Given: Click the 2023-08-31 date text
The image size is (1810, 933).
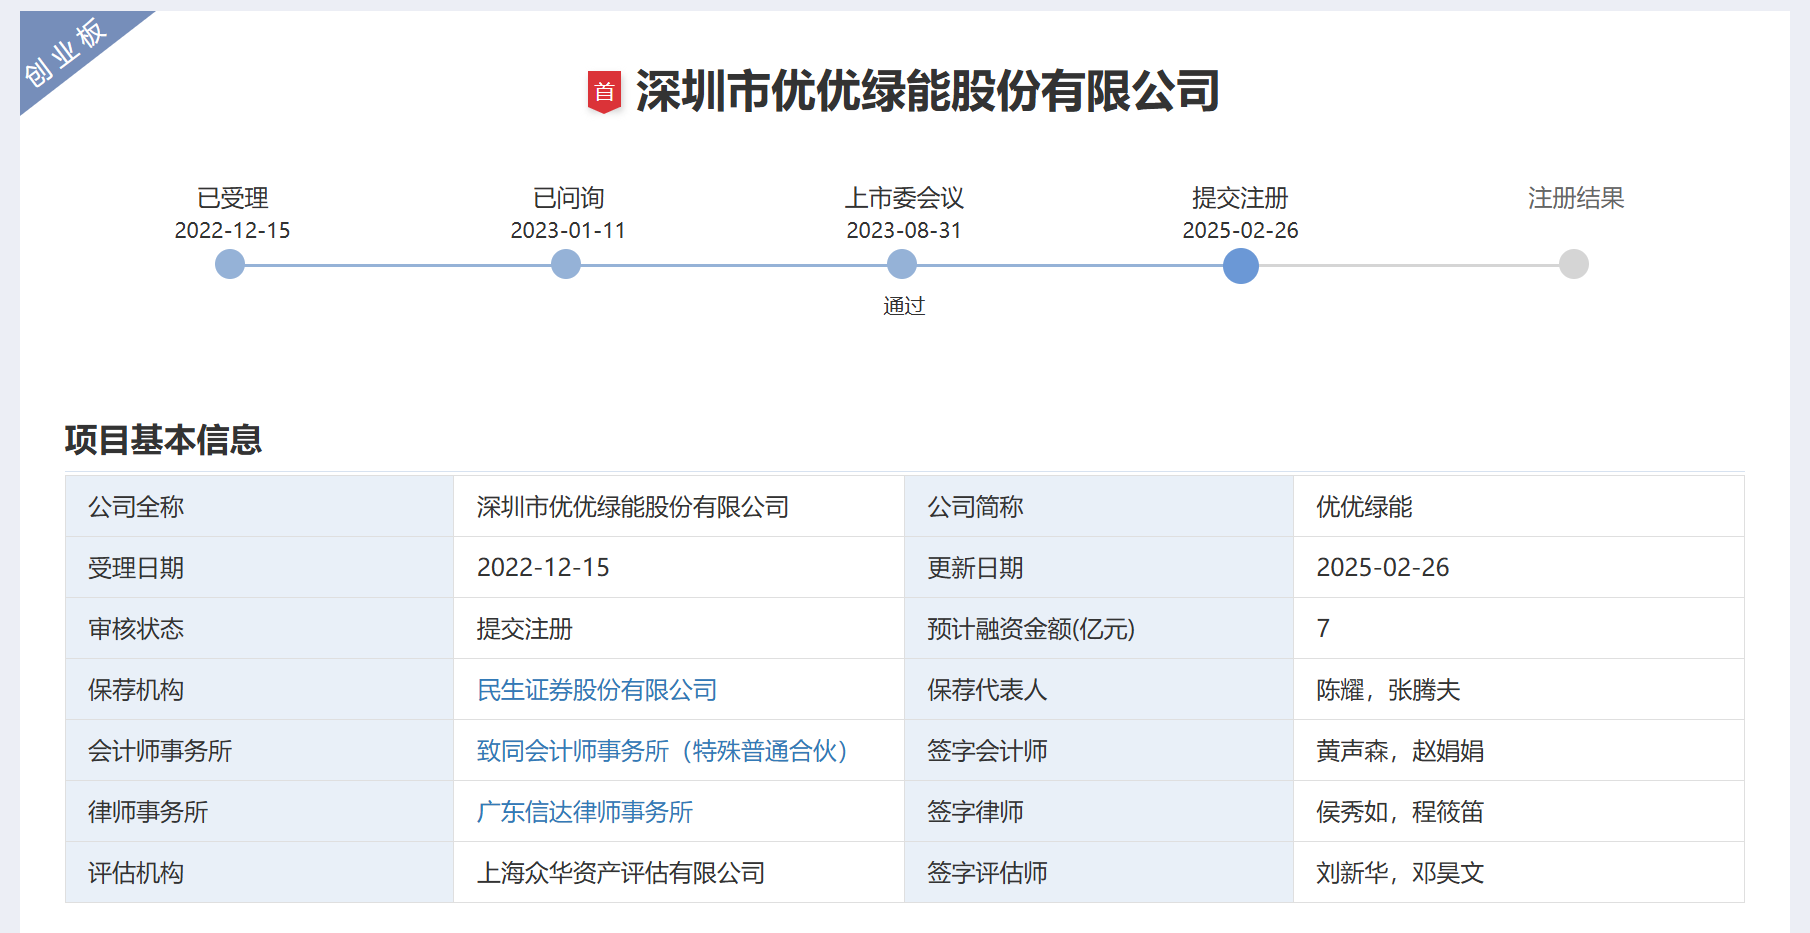Looking at the screenshot, I should [904, 231].
